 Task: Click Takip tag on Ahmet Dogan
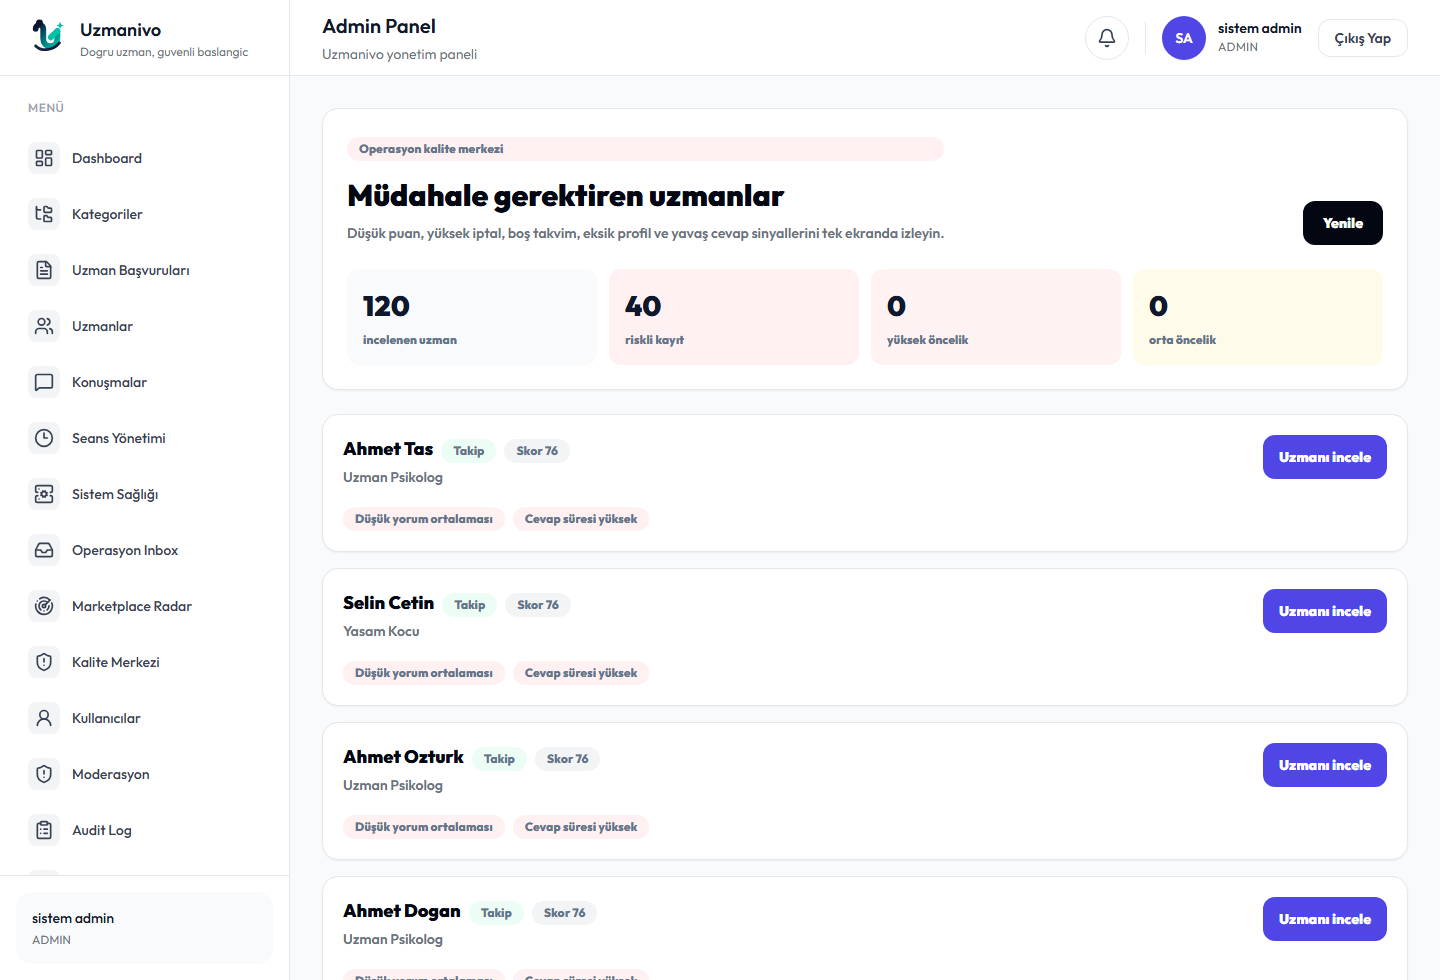pos(496,913)
